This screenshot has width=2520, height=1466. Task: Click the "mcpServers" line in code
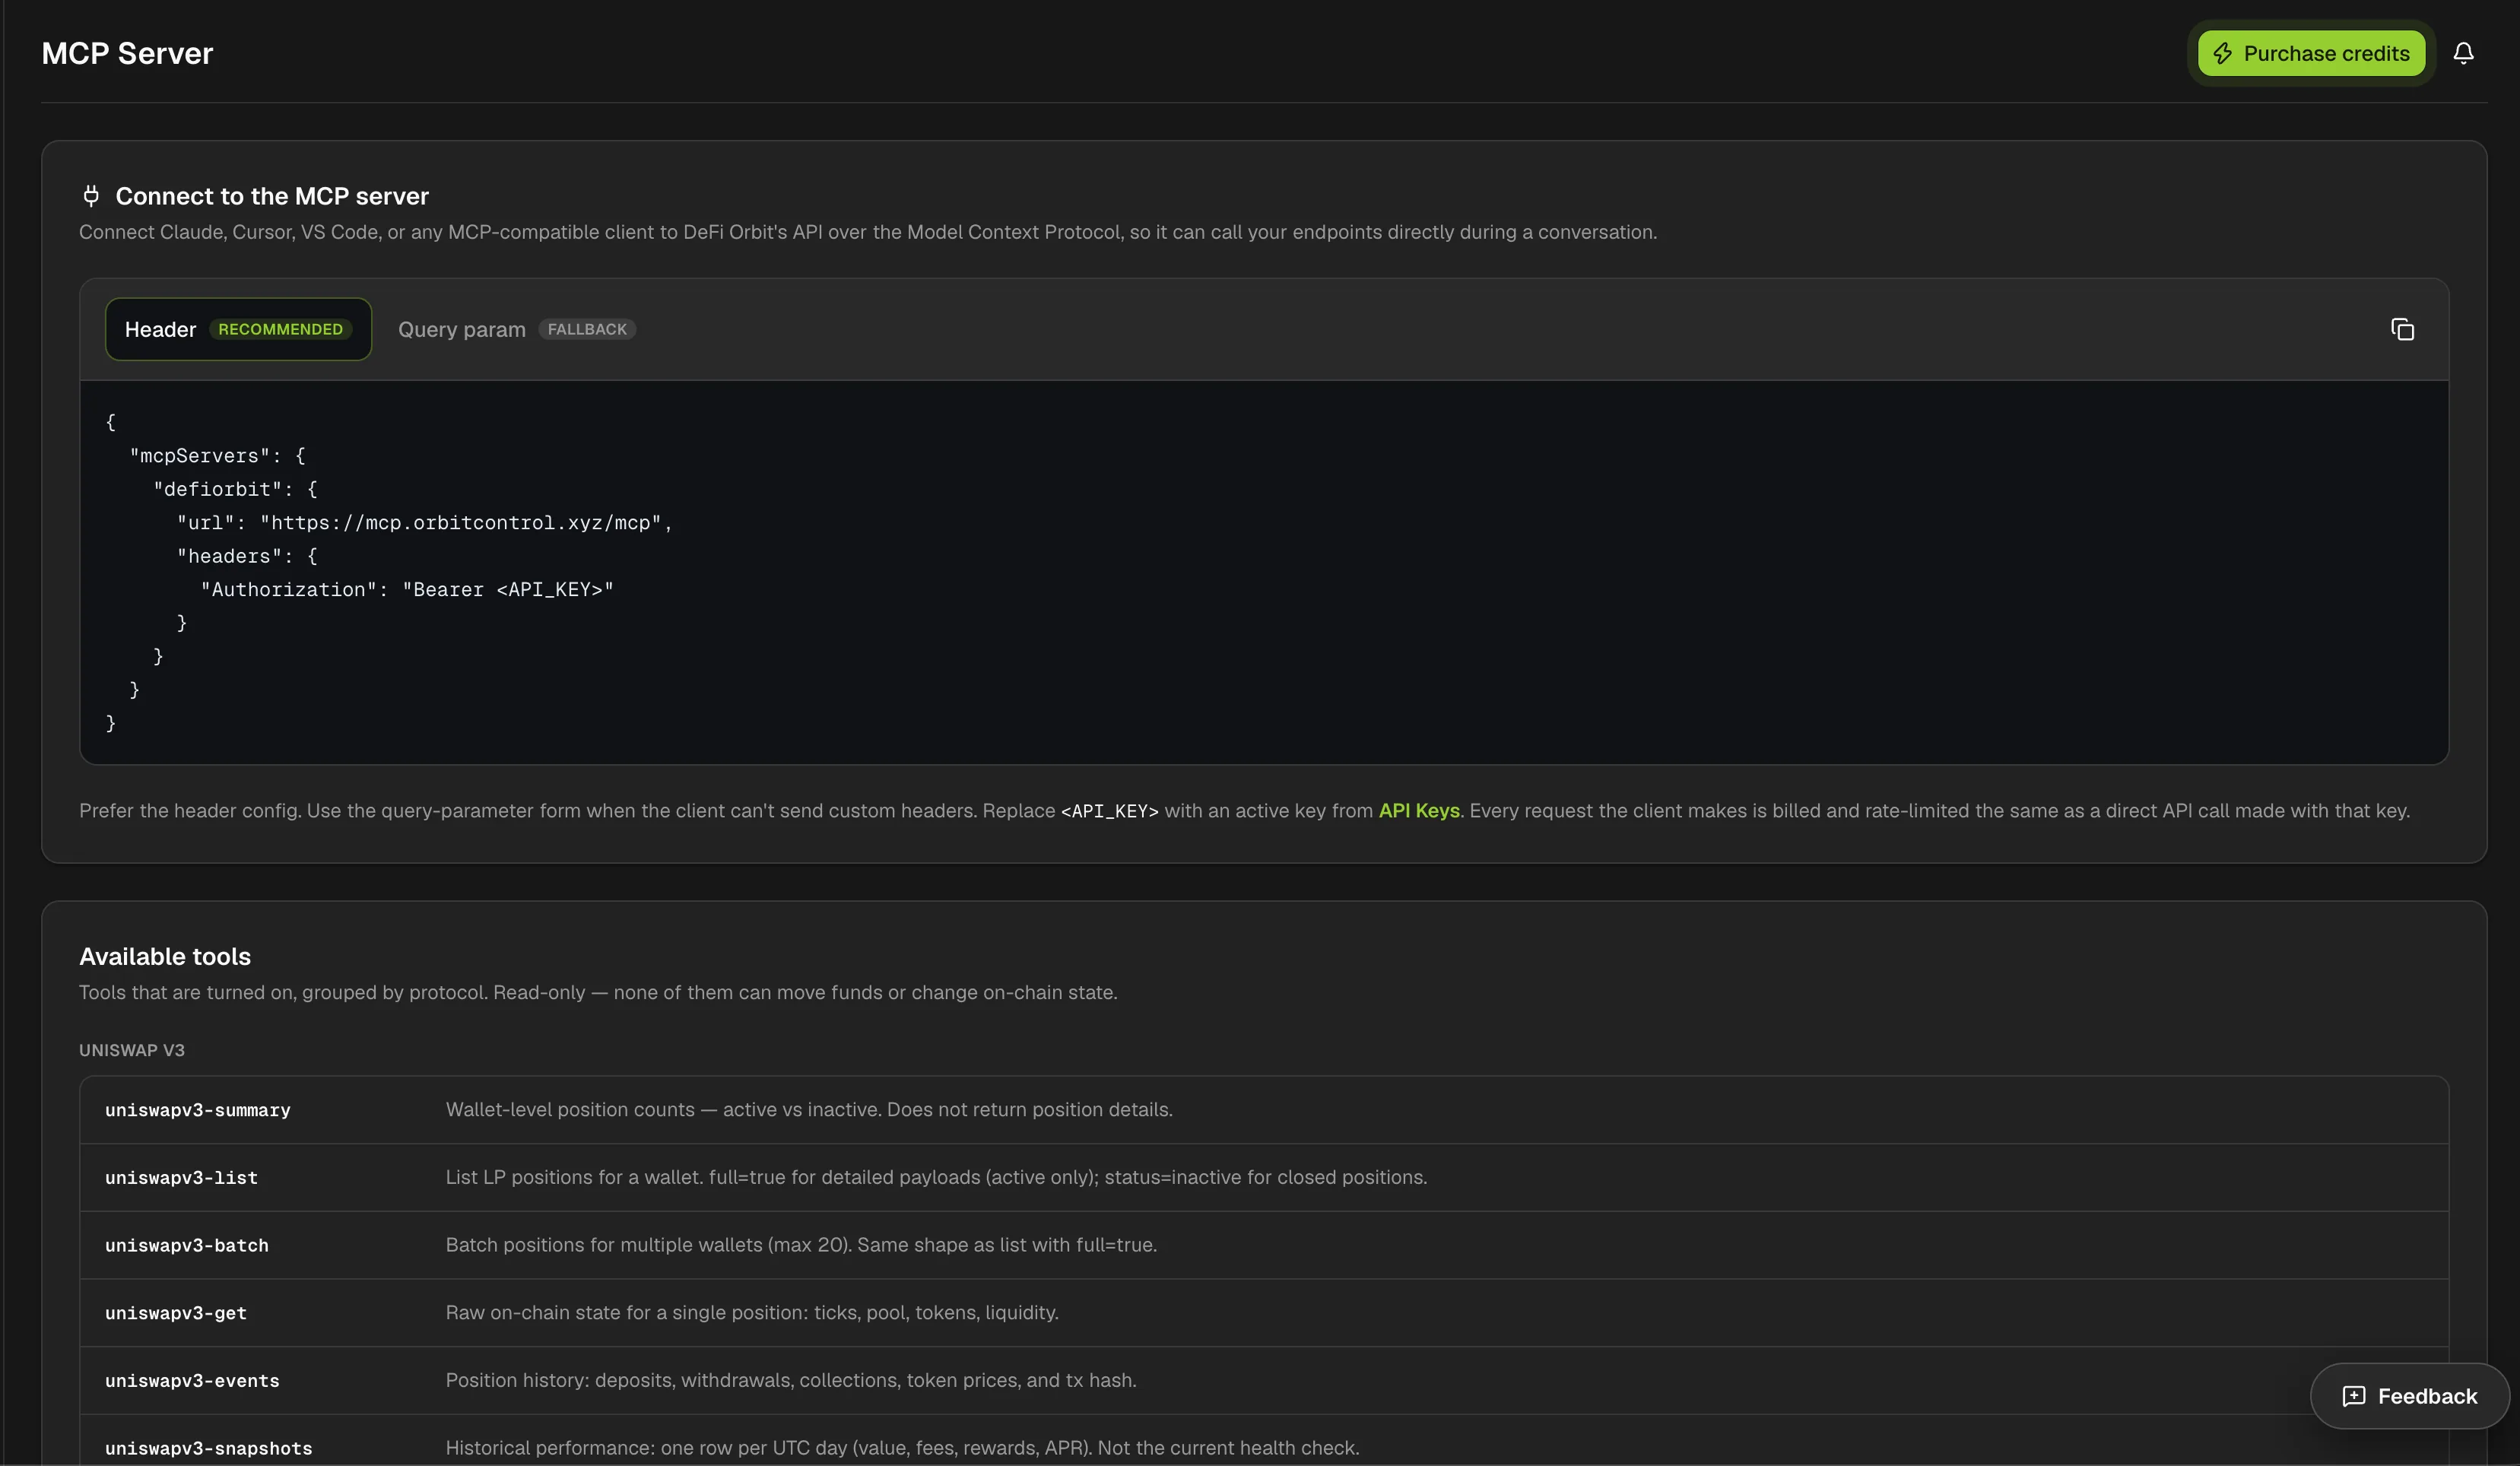[x=217, y=456]
